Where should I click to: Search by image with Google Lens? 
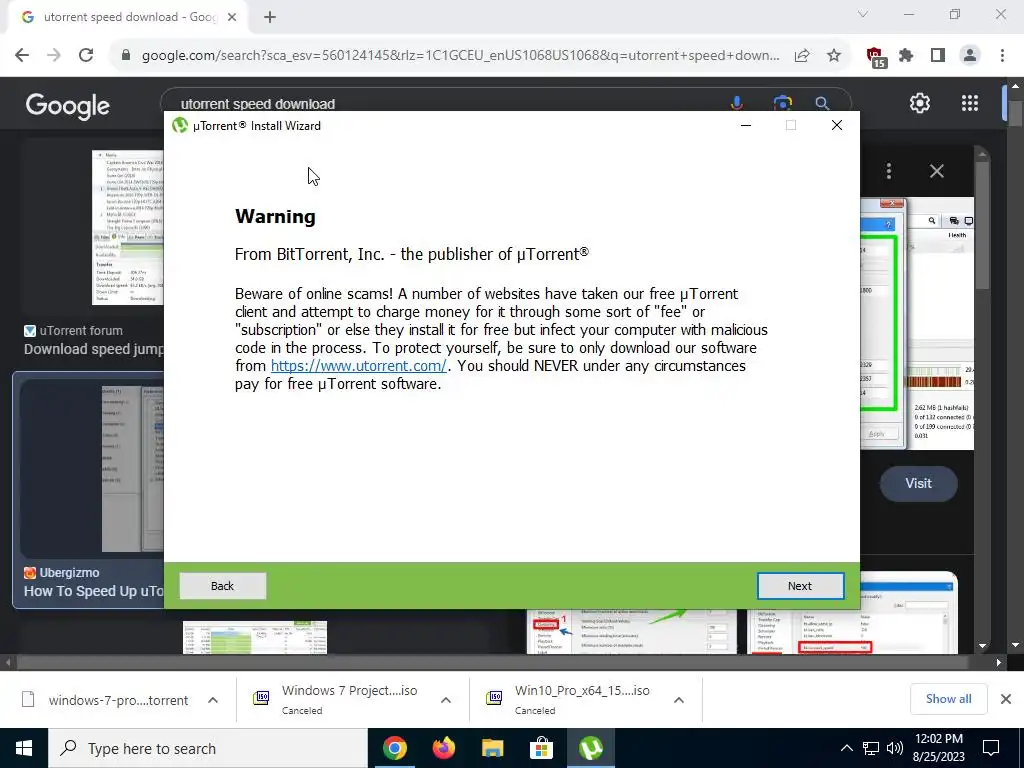(x=782, y=103)
